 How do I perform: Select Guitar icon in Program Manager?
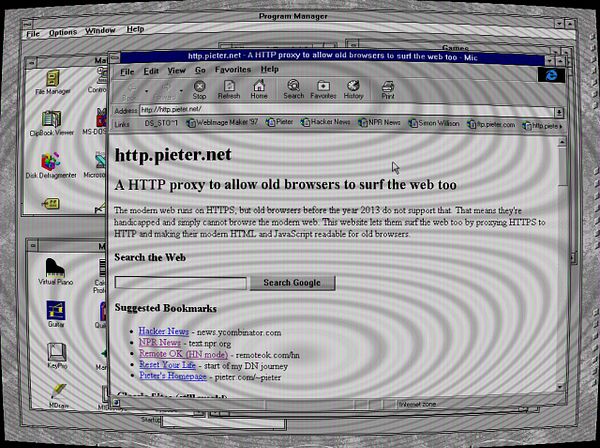click(56, 314)
